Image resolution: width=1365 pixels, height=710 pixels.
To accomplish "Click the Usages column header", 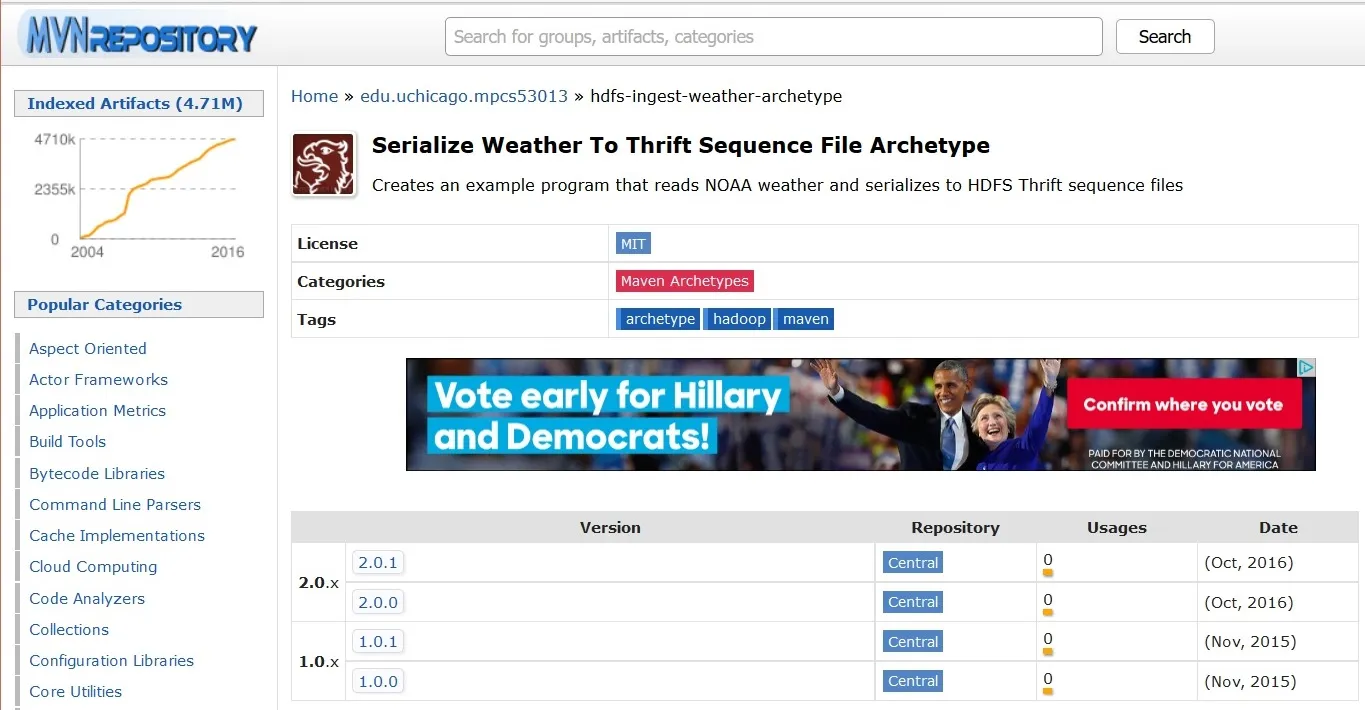I will coord(1117,527).
